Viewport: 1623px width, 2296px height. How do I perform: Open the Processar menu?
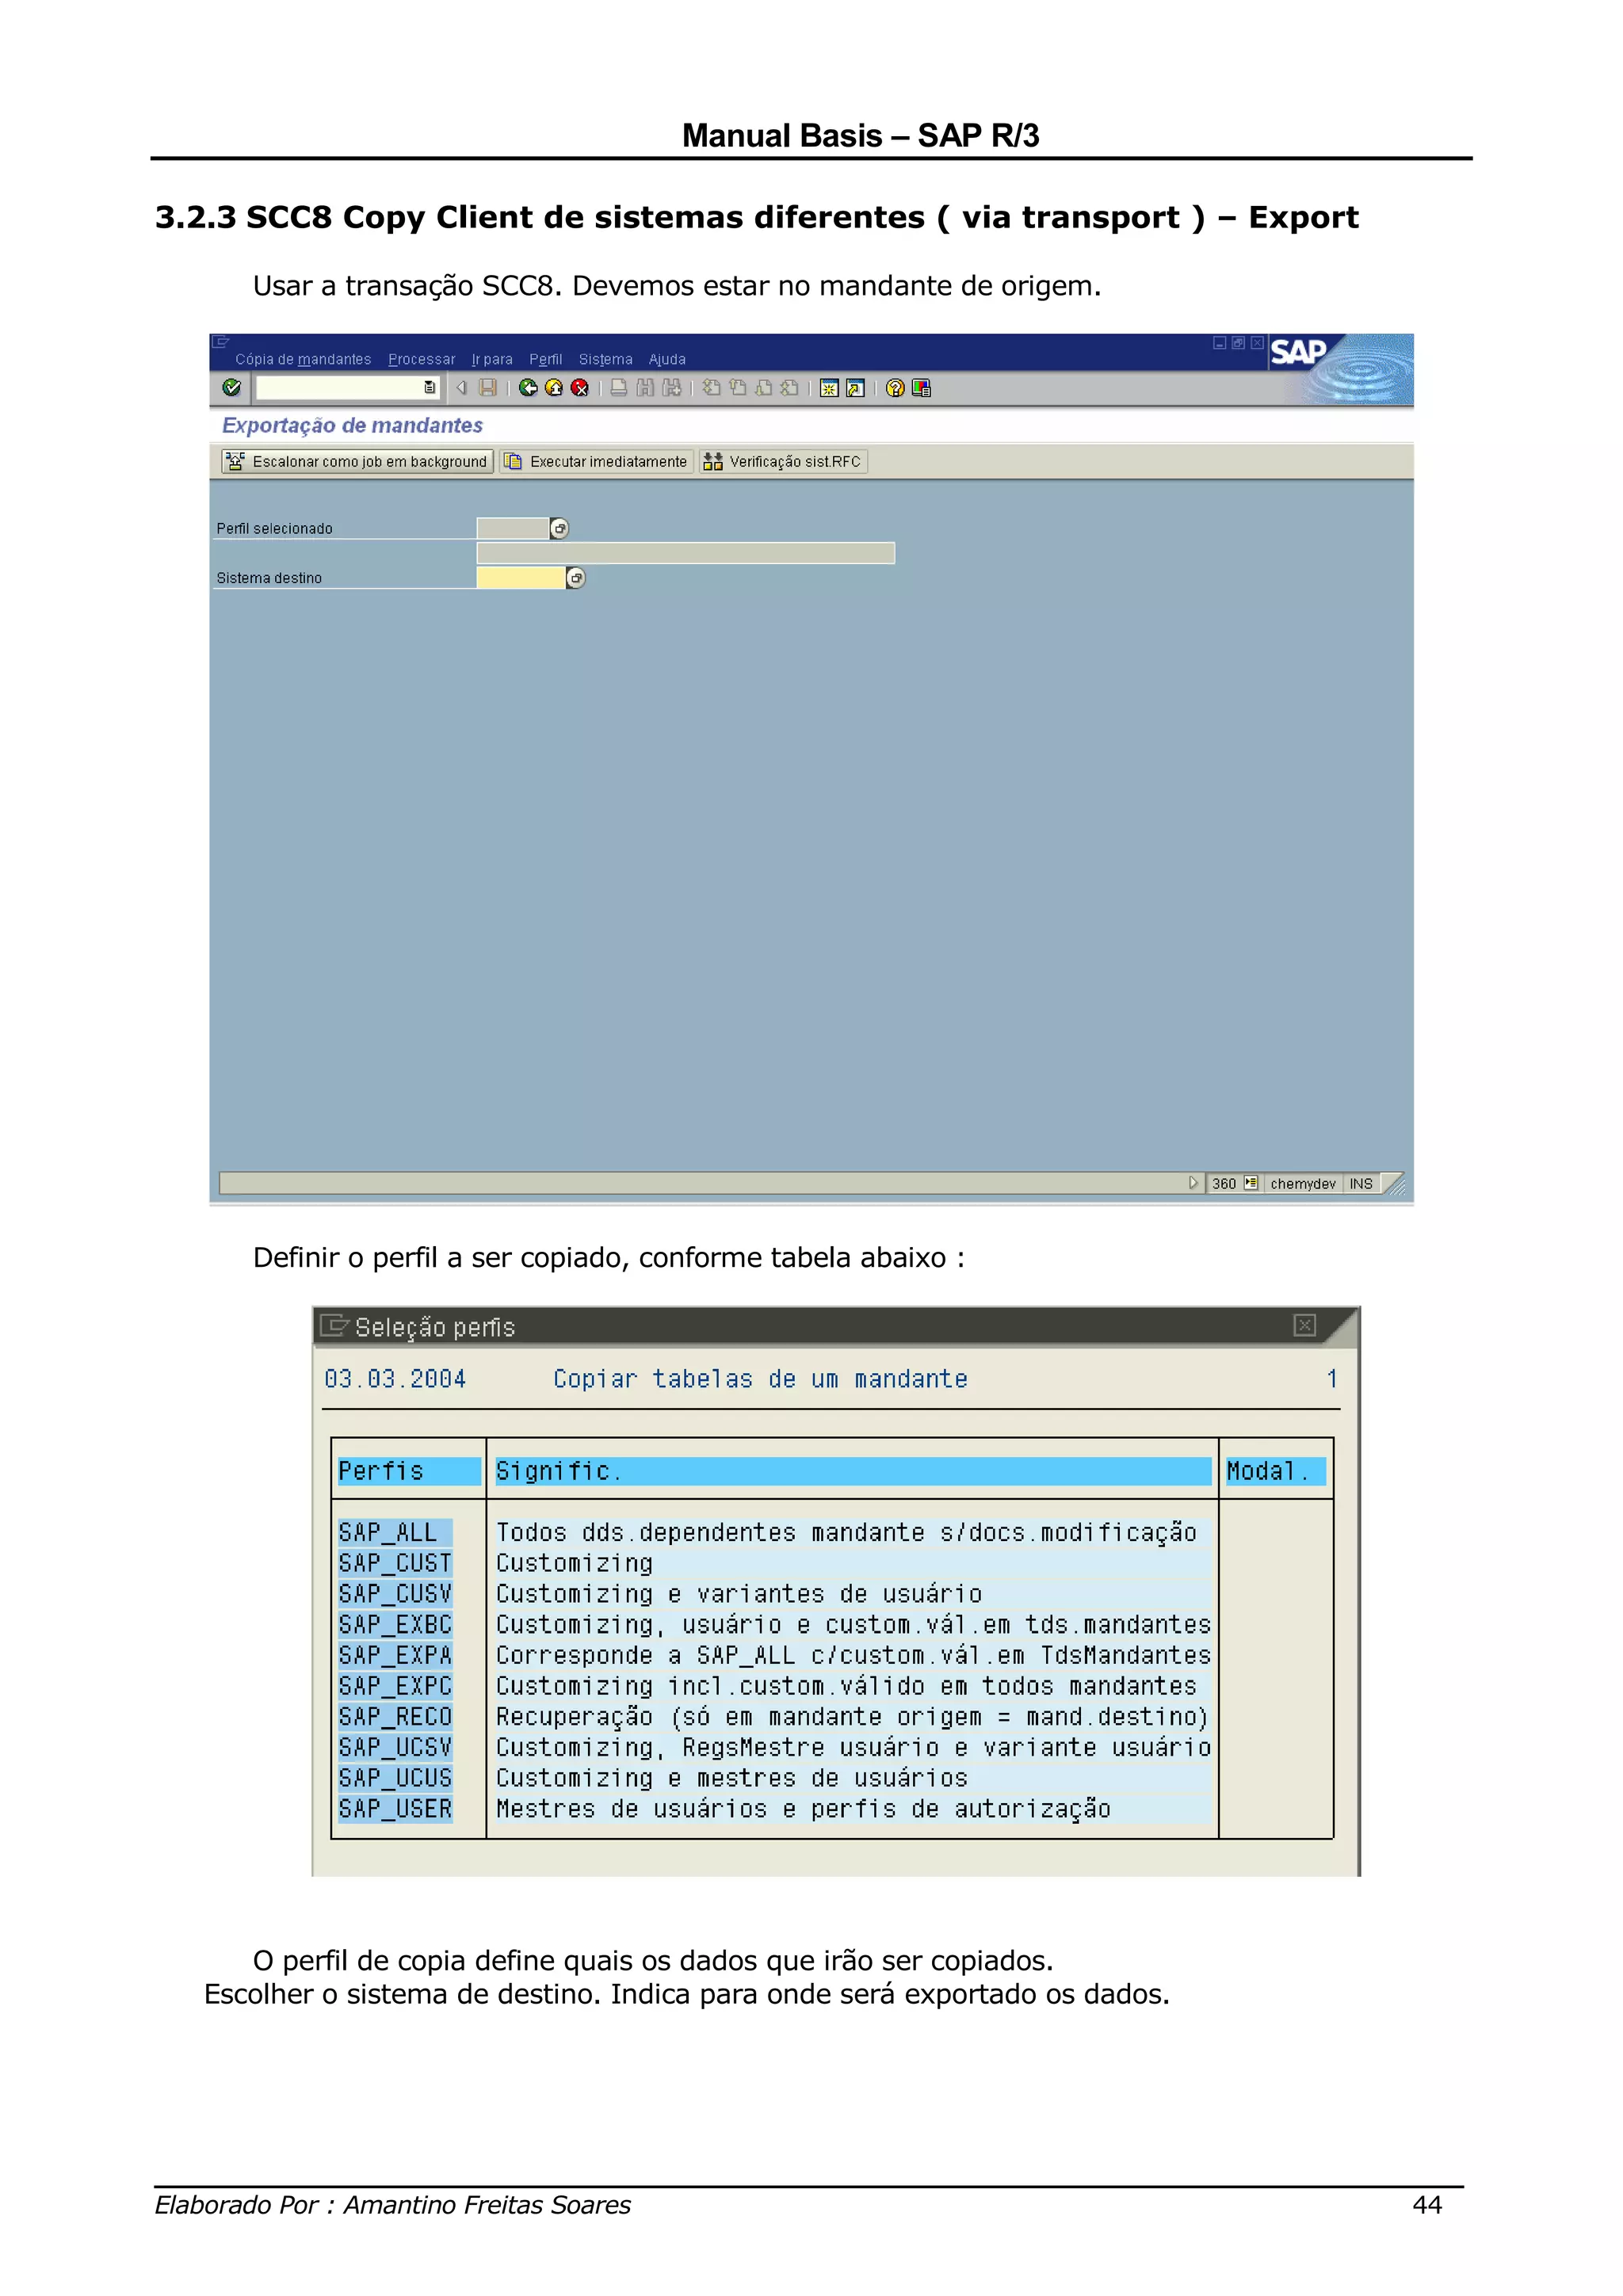tap(421, 359)
